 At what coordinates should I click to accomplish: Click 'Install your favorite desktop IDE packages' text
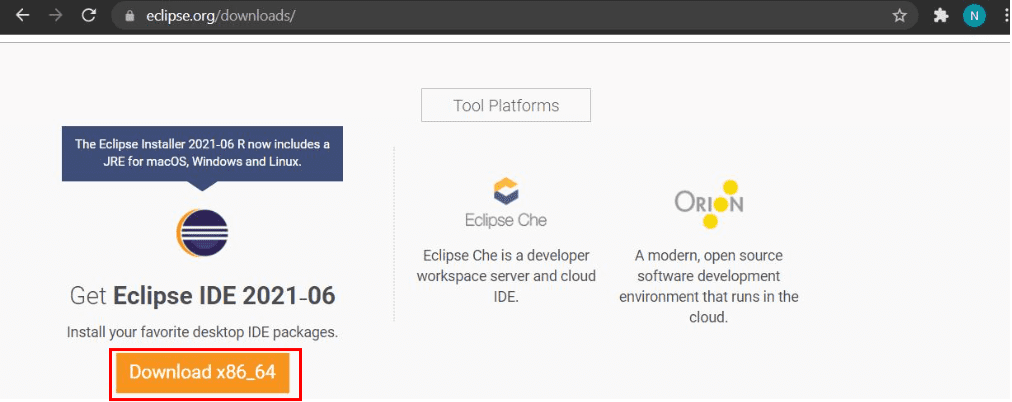pos(202,331)
